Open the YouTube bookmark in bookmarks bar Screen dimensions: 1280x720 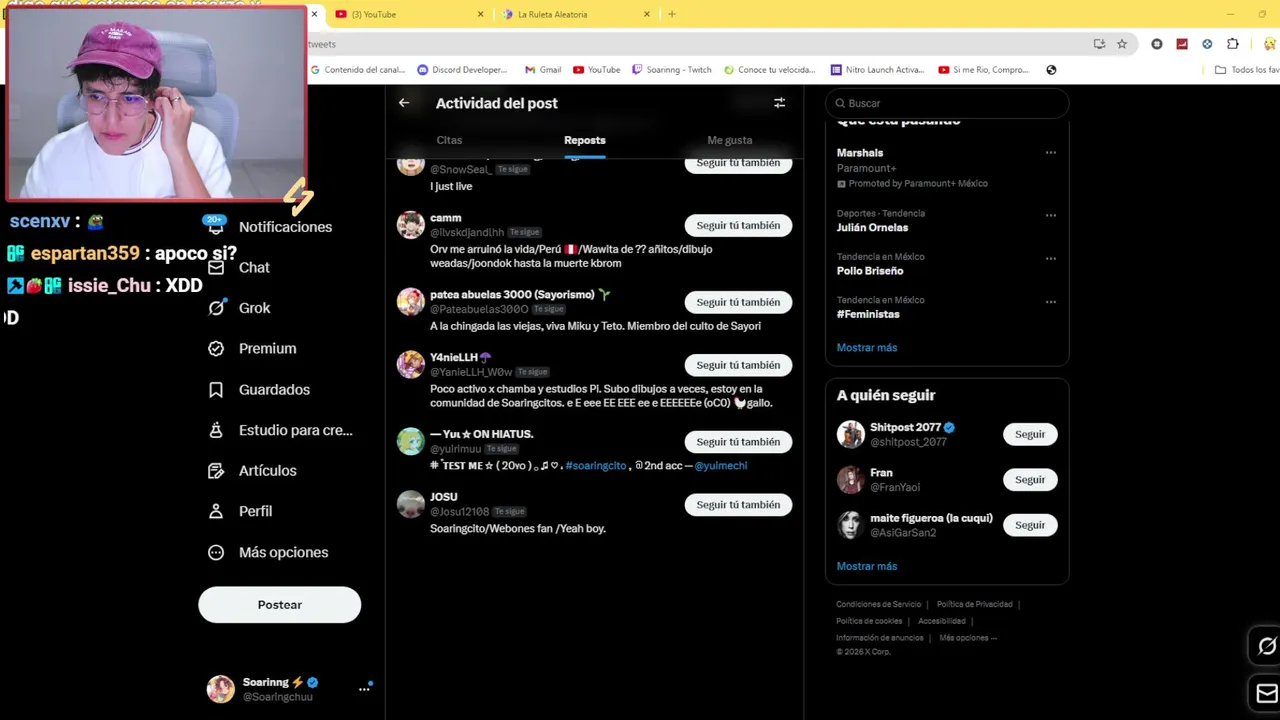click(597, 70)
